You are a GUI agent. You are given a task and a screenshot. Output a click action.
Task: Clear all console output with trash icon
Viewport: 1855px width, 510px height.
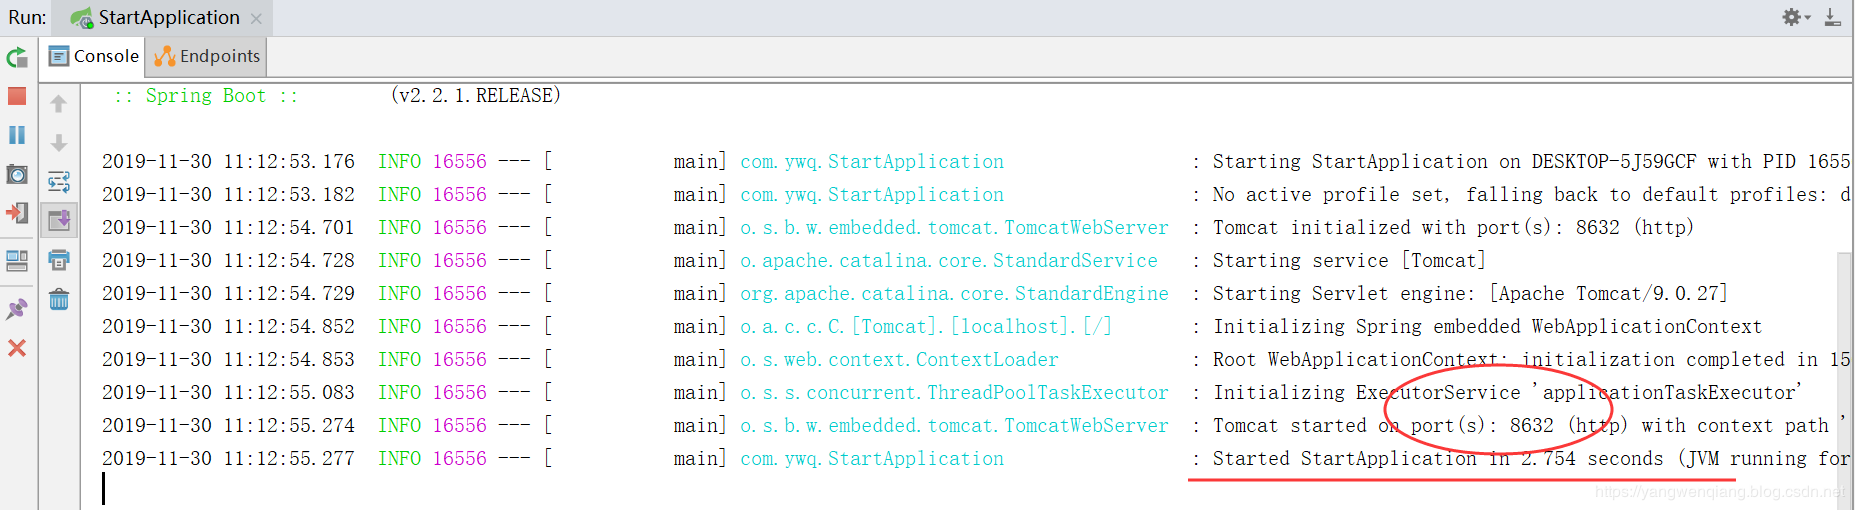click(59, 298)
